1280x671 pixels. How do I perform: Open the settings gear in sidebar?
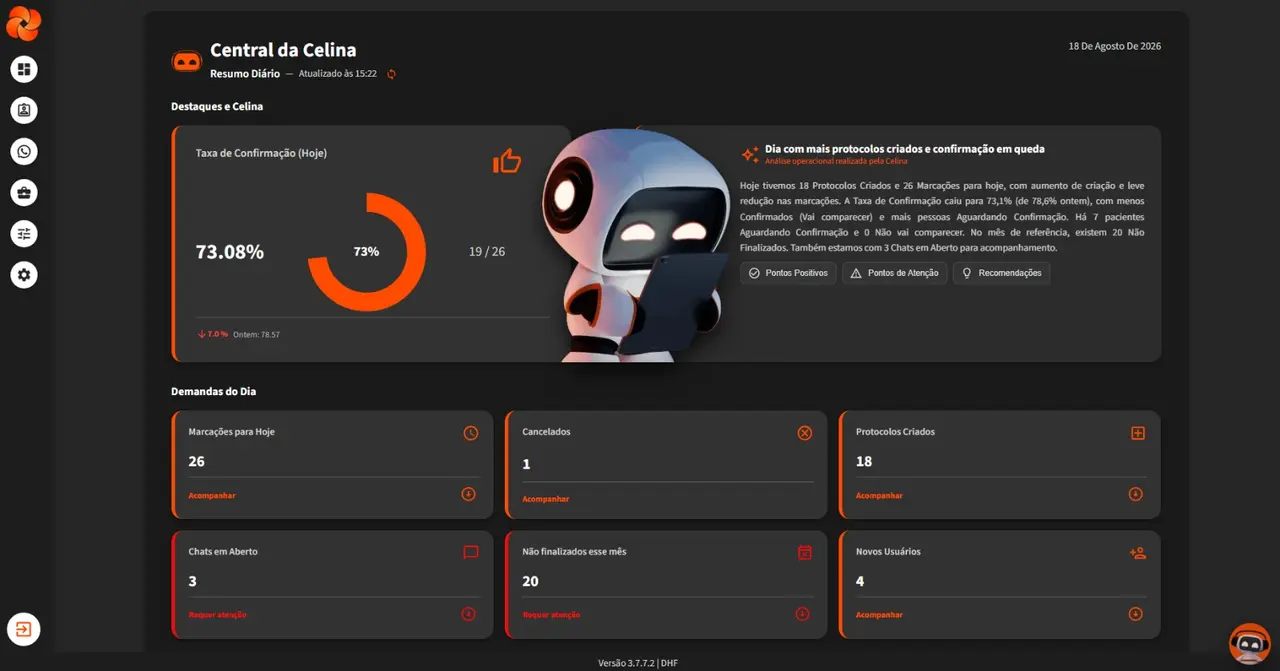[24, 274]
